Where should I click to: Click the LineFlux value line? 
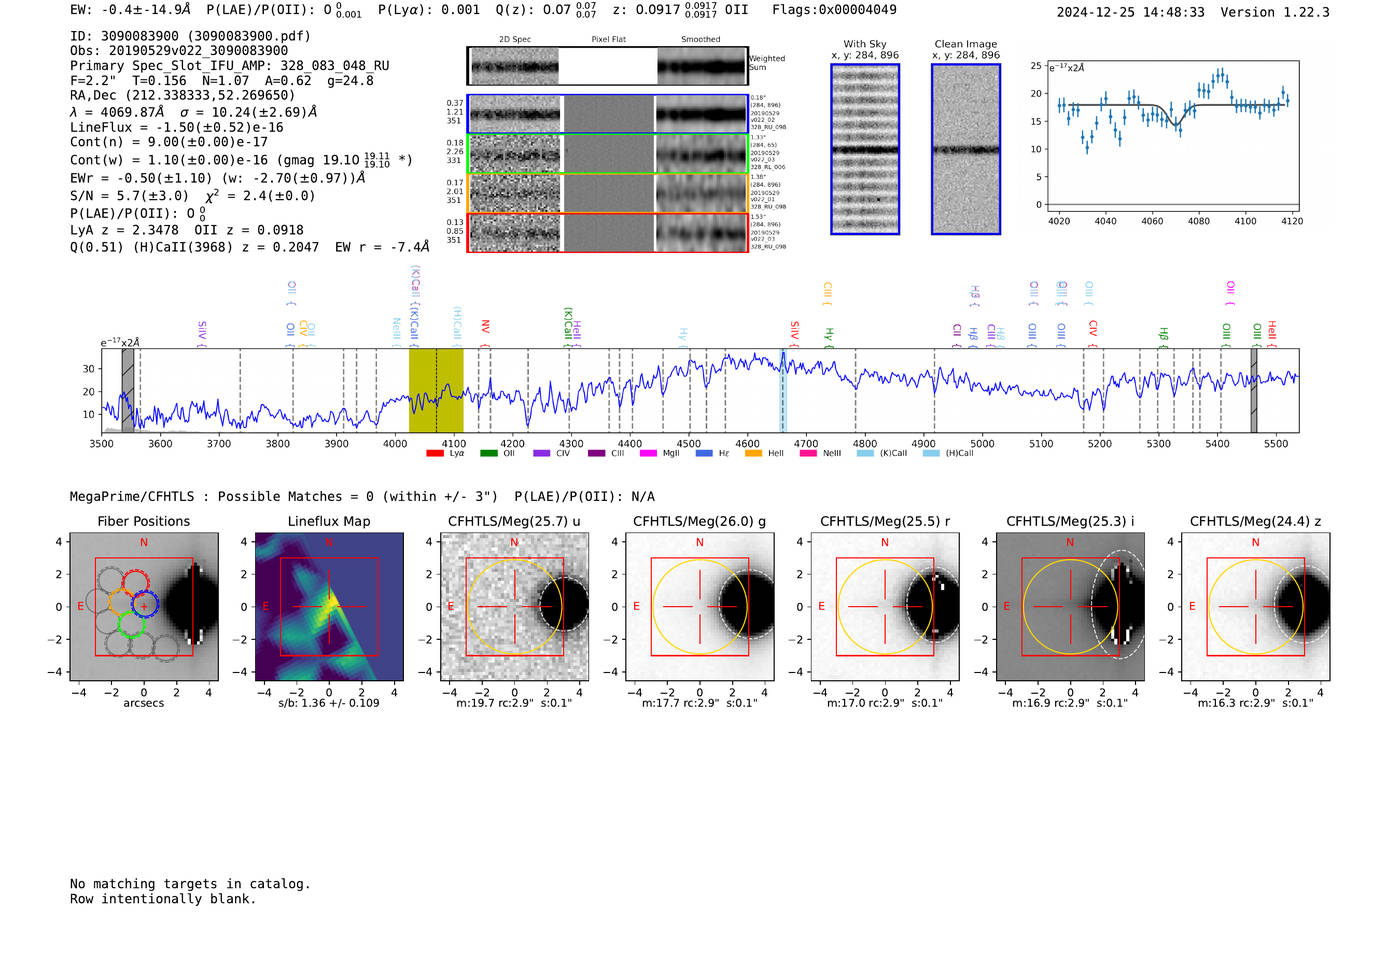pyautogui.click(x=177, y=127)
